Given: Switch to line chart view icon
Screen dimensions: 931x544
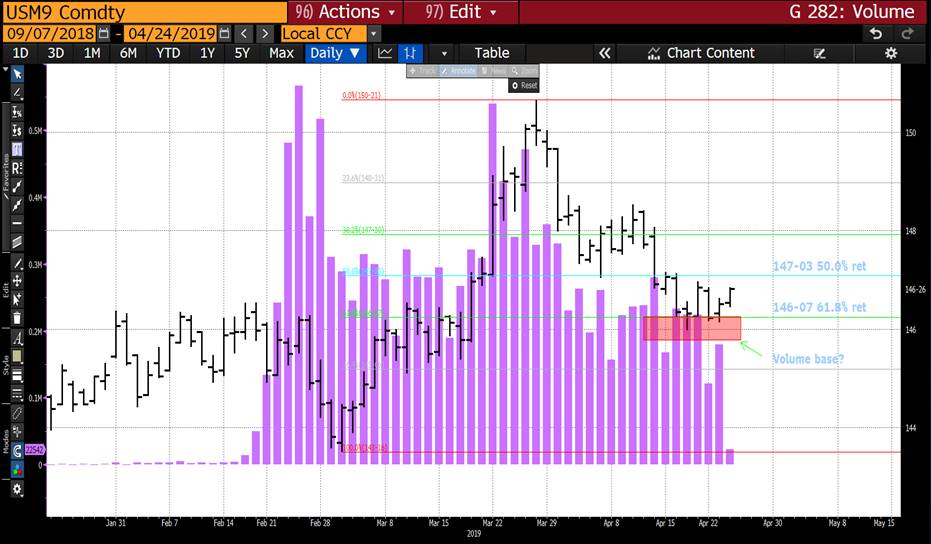Looking at the screenshot, I should point(385,53).
